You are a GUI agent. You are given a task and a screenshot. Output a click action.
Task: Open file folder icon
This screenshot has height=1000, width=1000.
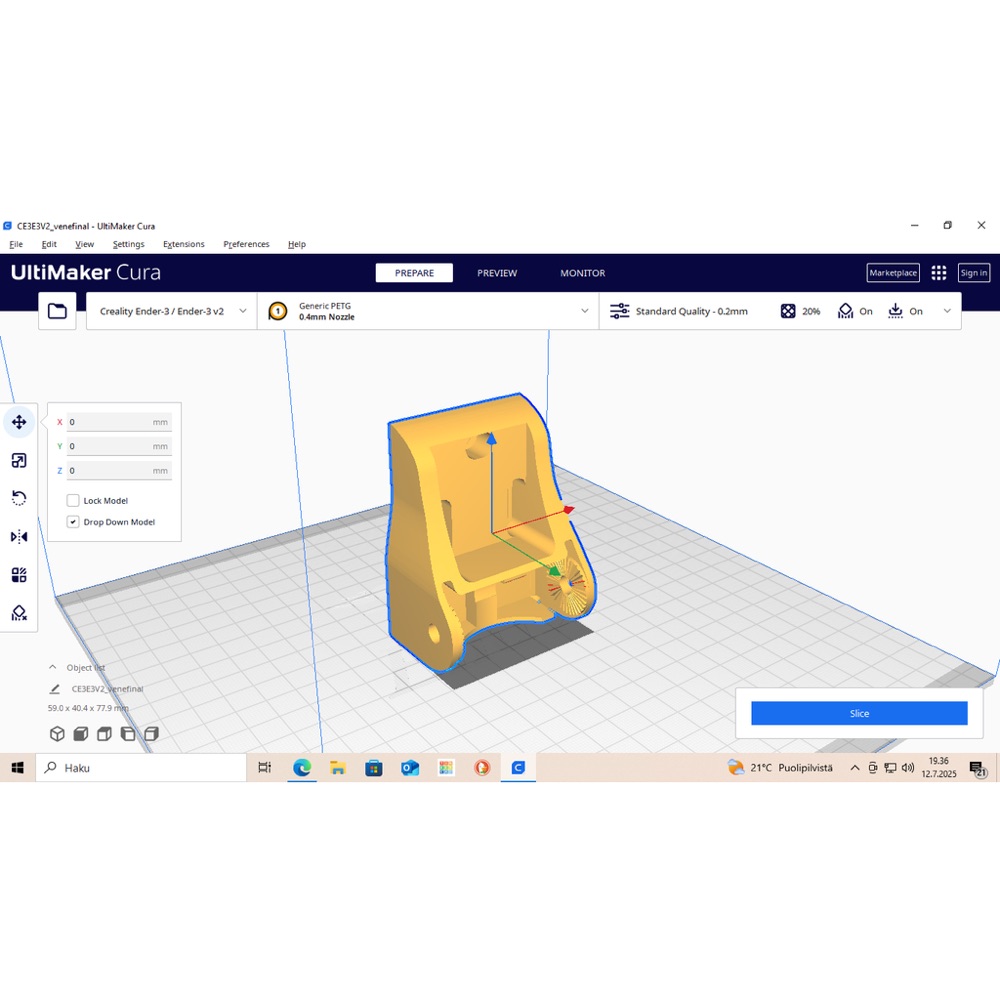tap(57, 311)
